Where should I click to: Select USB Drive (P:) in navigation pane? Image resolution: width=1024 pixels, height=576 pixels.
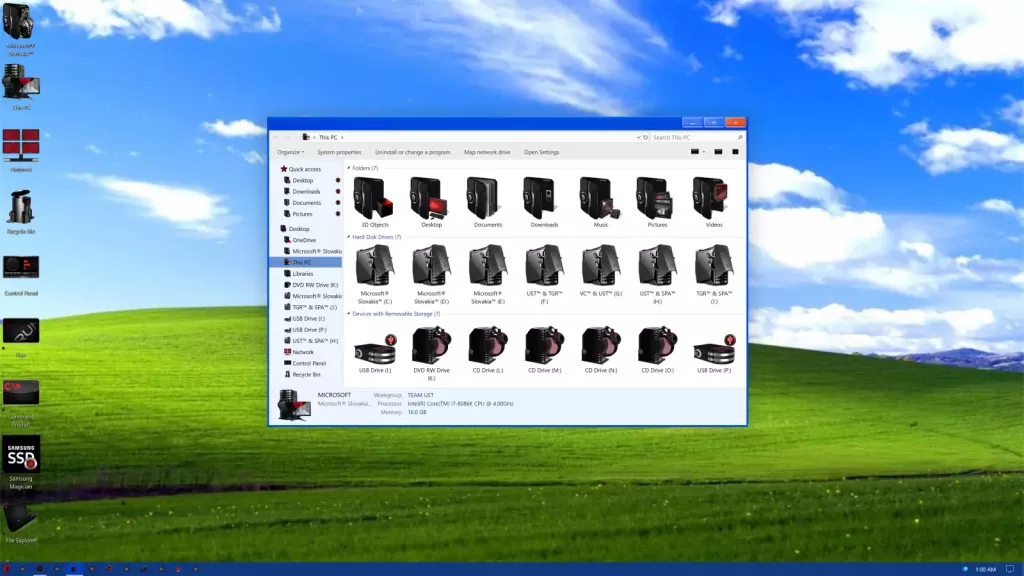point(306,330)
